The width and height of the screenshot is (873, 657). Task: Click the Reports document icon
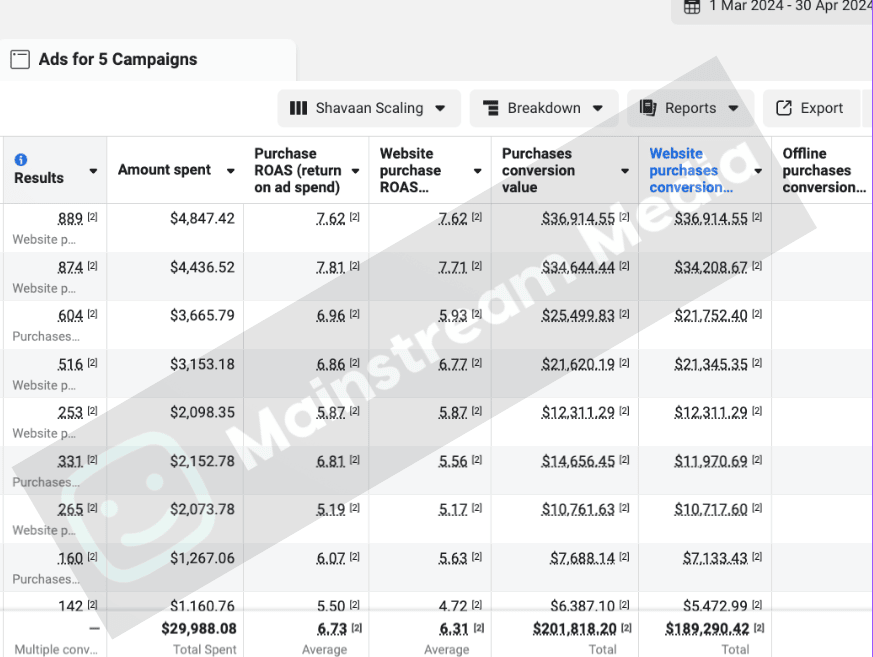pyautogui.click(x=648, y=108)
